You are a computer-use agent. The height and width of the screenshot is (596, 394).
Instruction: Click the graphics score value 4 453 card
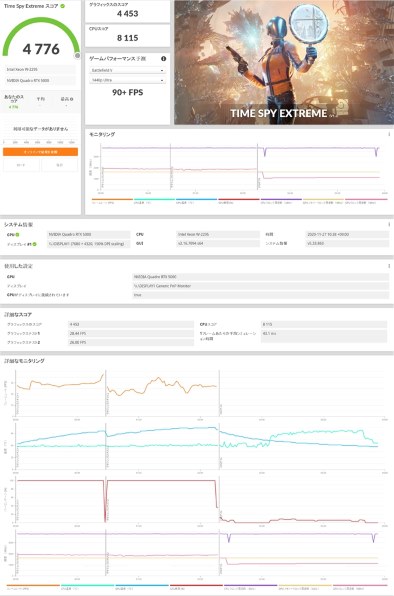tap(127, 12)
